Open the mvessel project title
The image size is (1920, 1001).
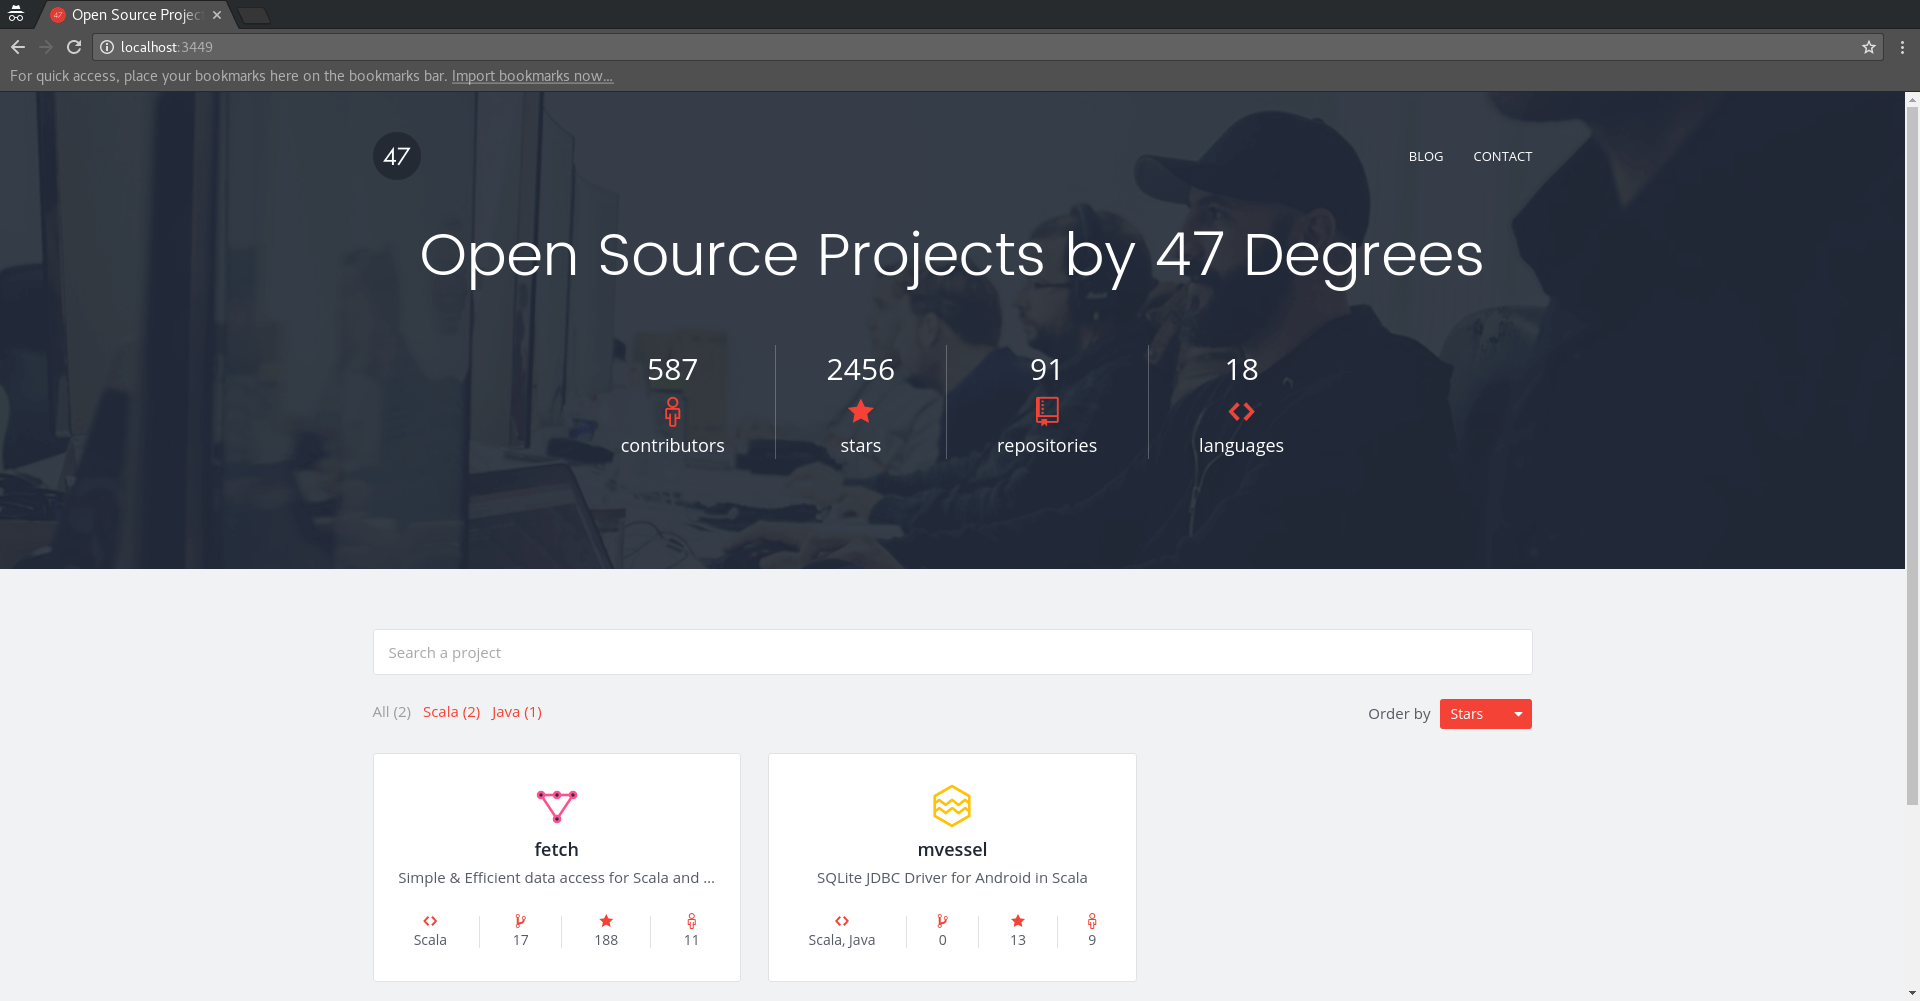click(952, 849)
